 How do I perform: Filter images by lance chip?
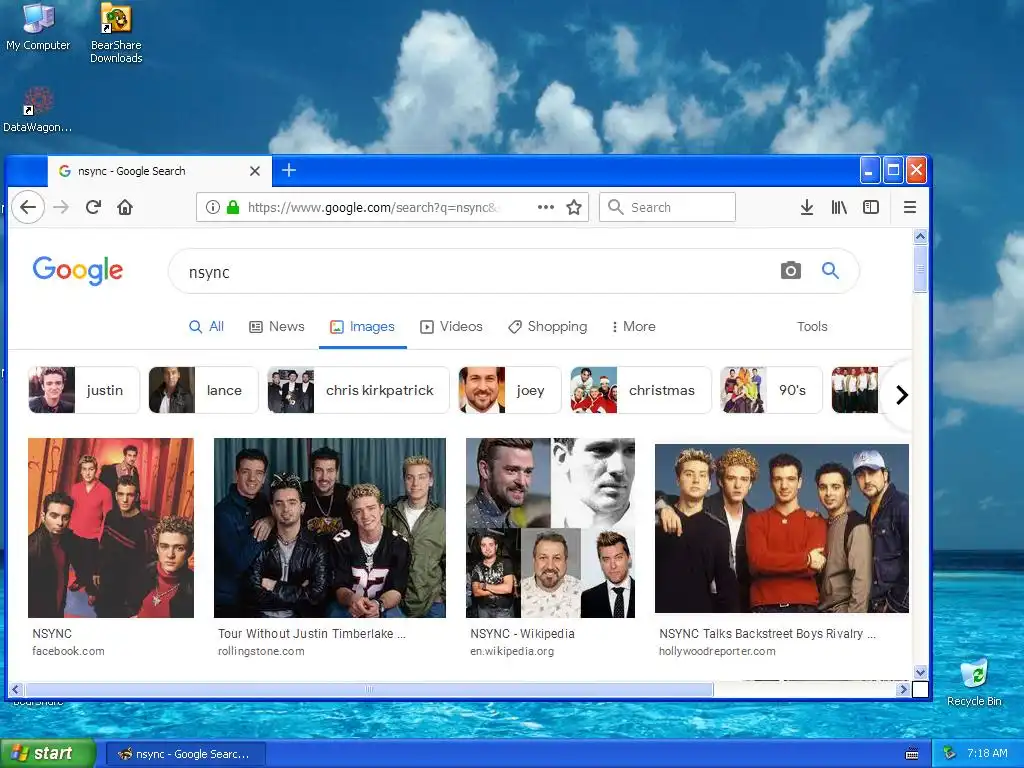pos(203,390)
